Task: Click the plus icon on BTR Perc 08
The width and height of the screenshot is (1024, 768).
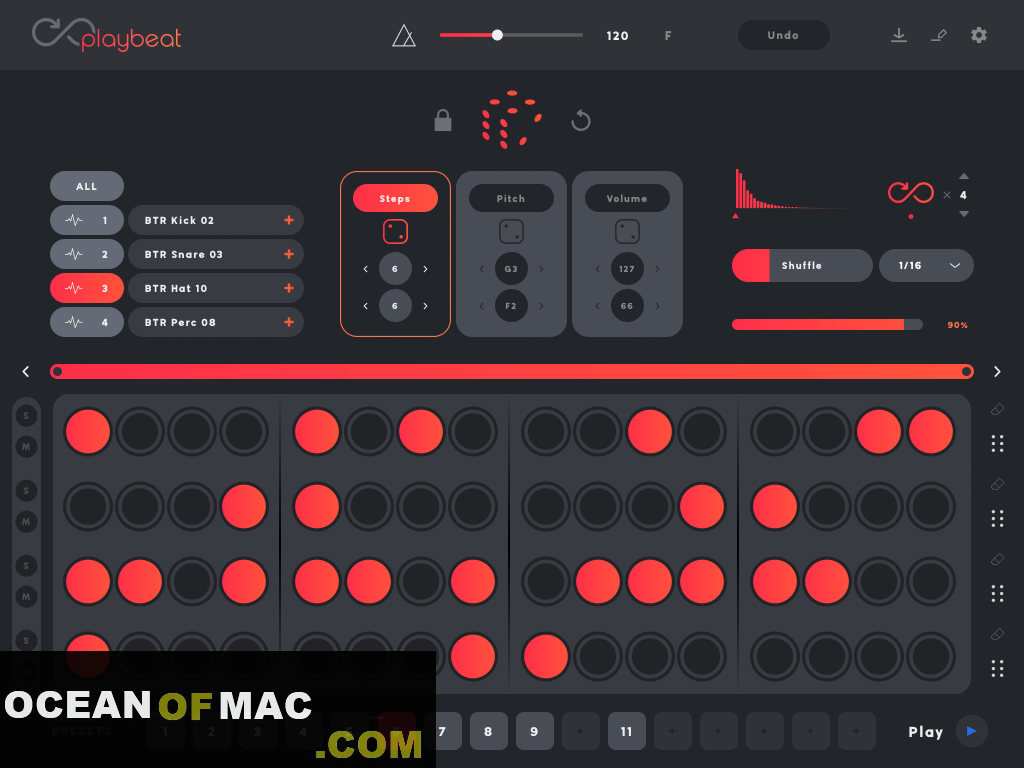Action: pos(289,323)
